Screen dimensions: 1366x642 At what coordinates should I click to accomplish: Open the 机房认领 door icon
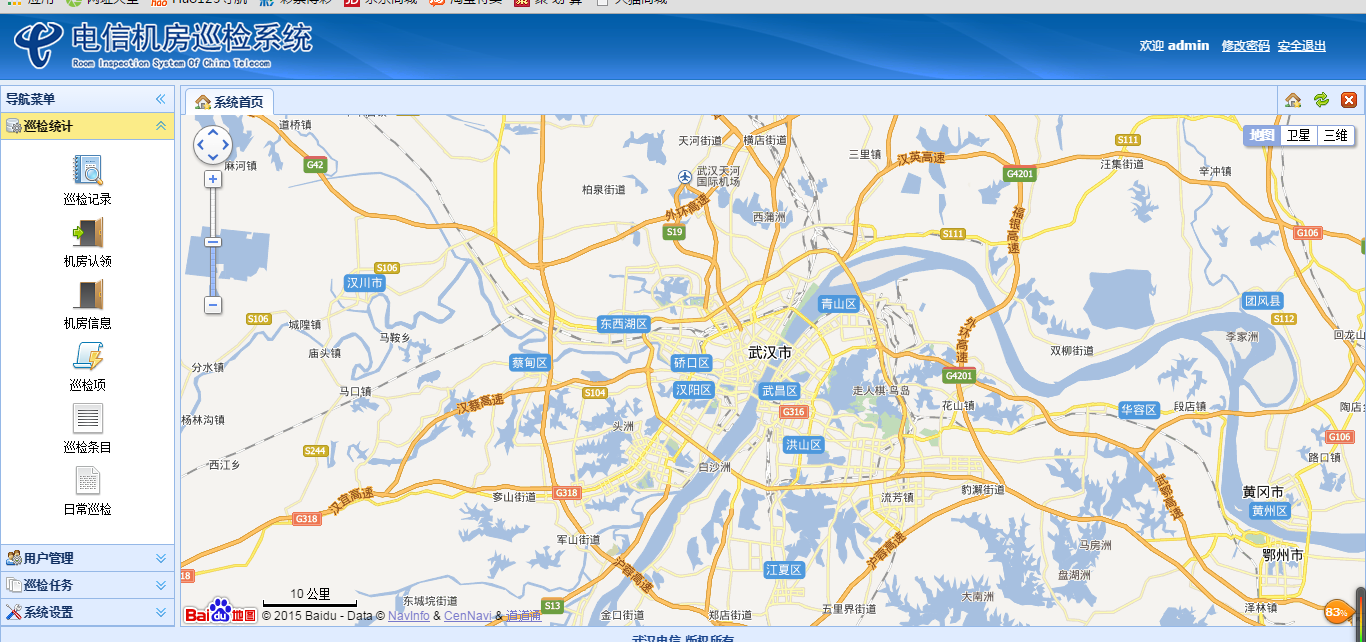click(x=88, y=233)
